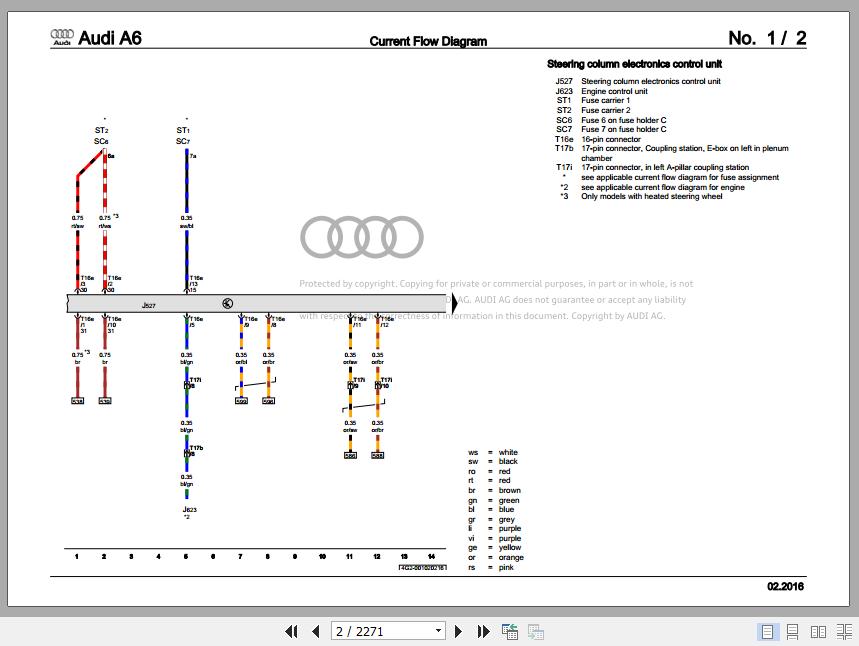
Task: Click the Audi rings logo in the header
Action: click(62, 37)
